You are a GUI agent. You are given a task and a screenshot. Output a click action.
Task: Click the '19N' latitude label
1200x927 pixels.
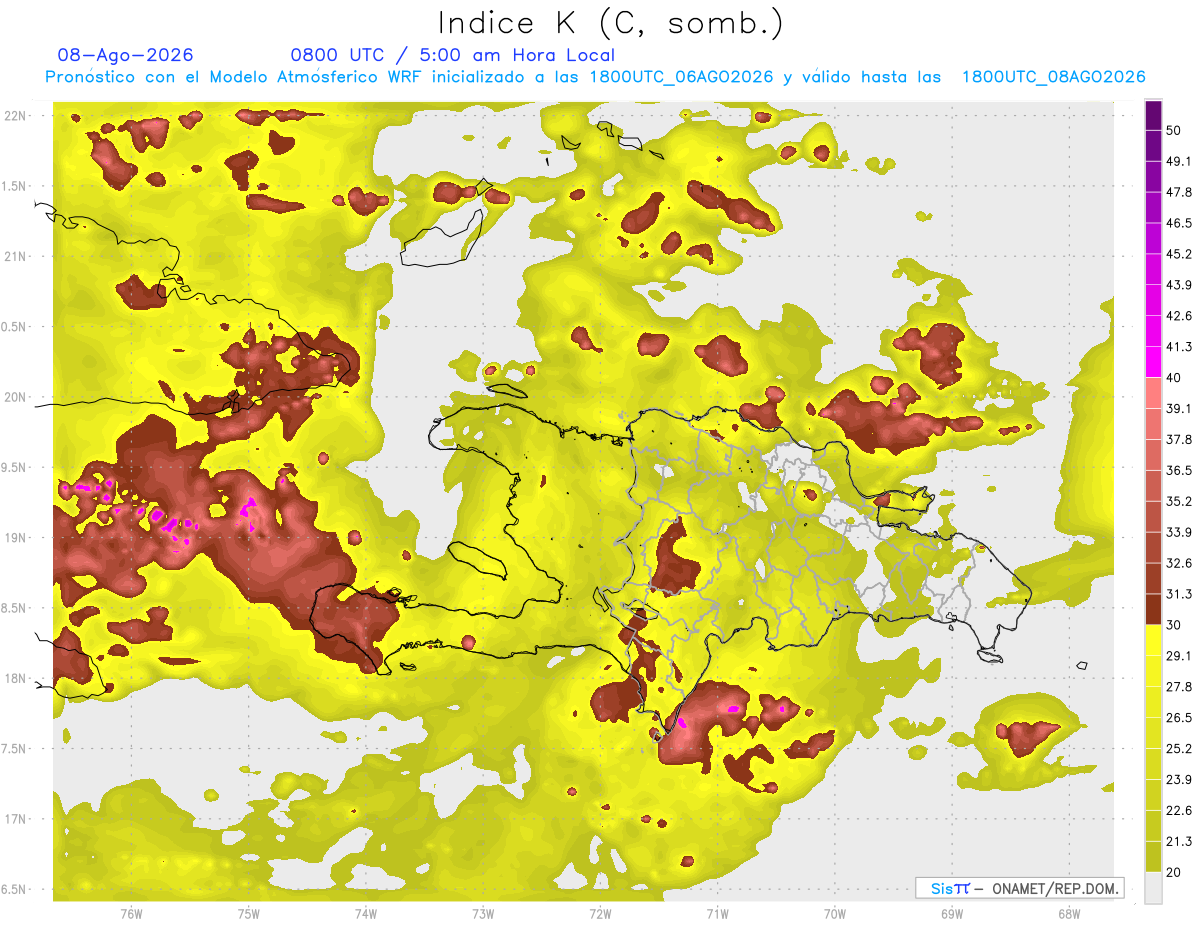(16, 538)
